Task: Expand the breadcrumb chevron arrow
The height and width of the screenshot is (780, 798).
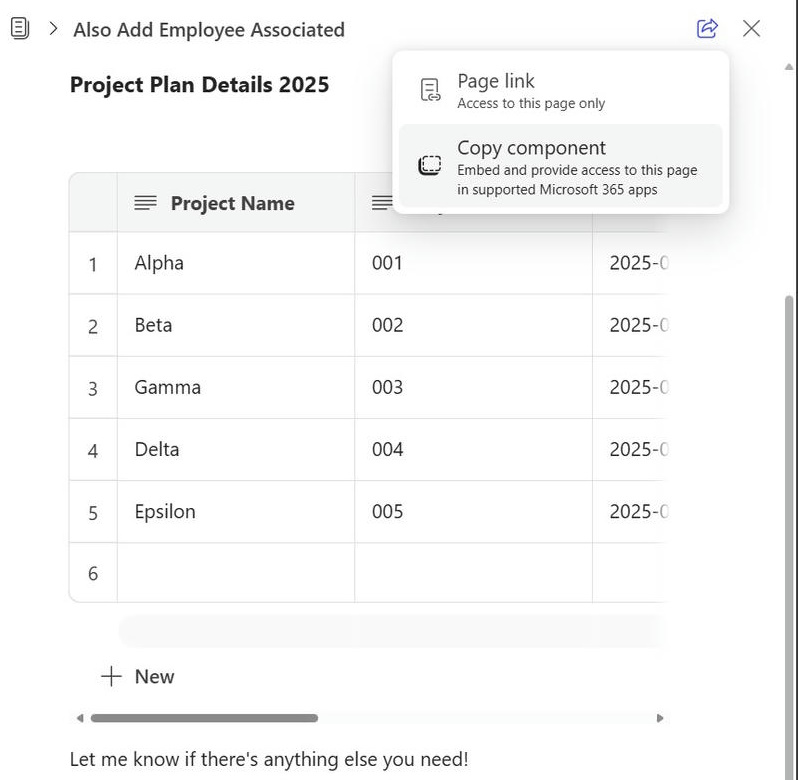Action: pos(53,29)
